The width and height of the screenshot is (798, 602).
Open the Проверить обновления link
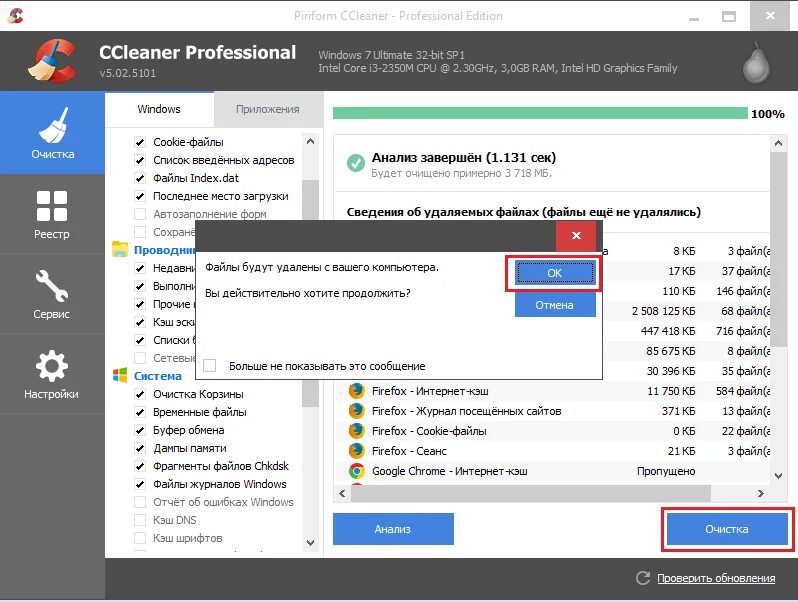pos(716,578)
